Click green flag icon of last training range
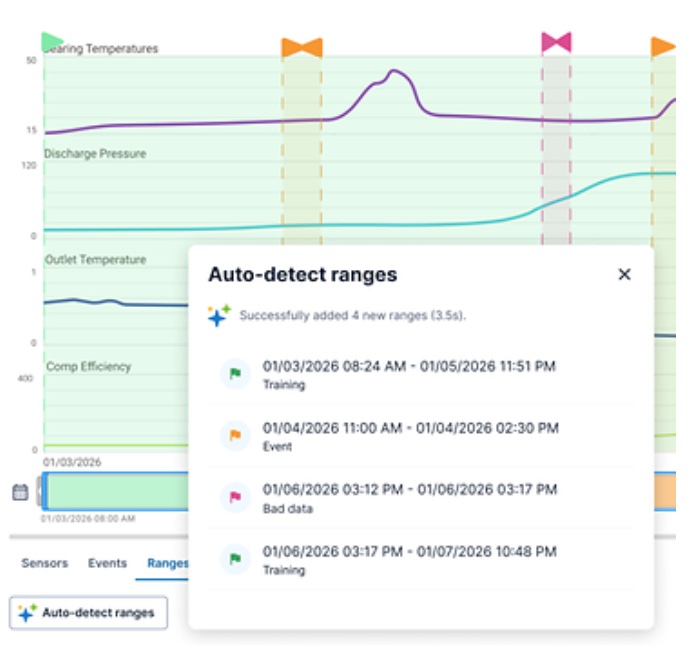698x650 pixels. coord(235,559)
